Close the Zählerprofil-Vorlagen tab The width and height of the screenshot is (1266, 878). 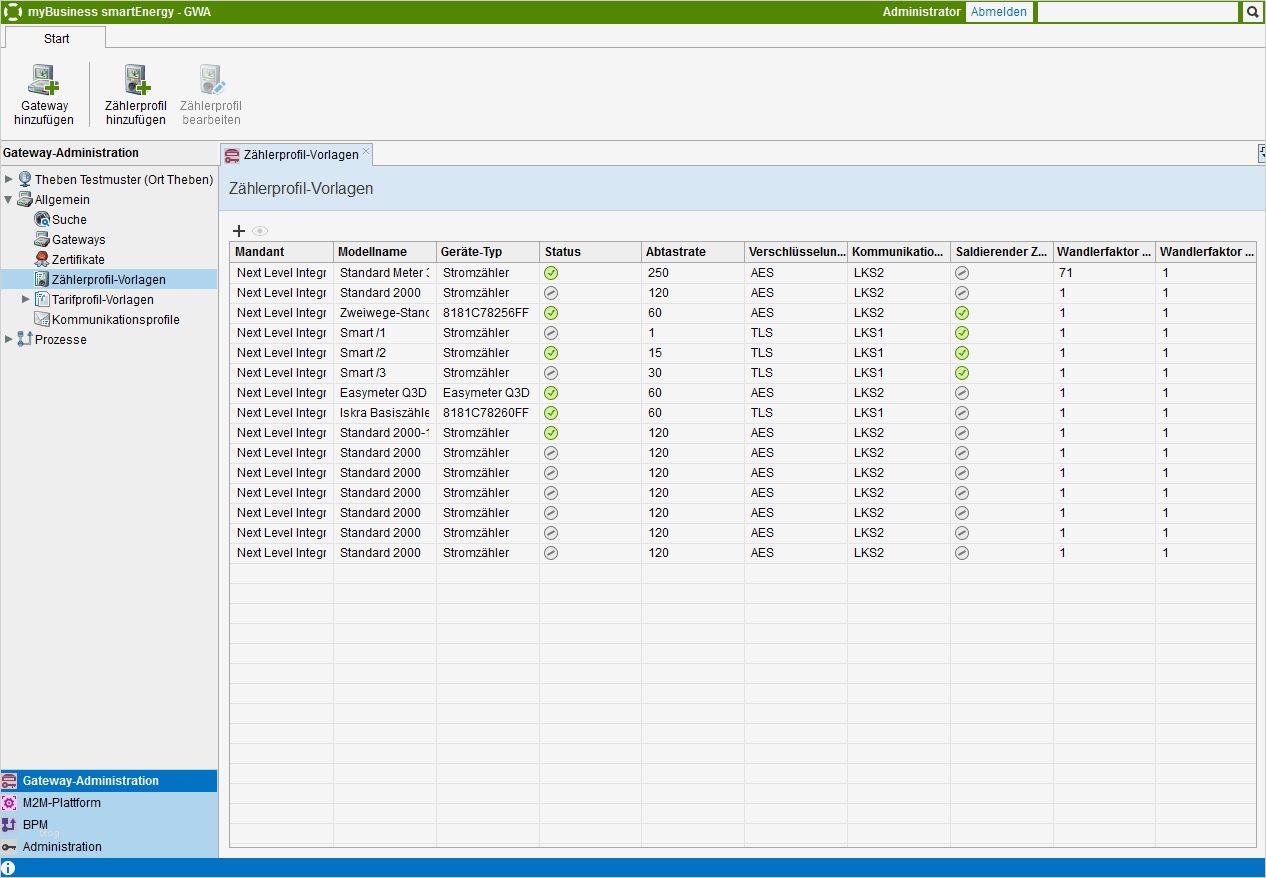[366, 151]
